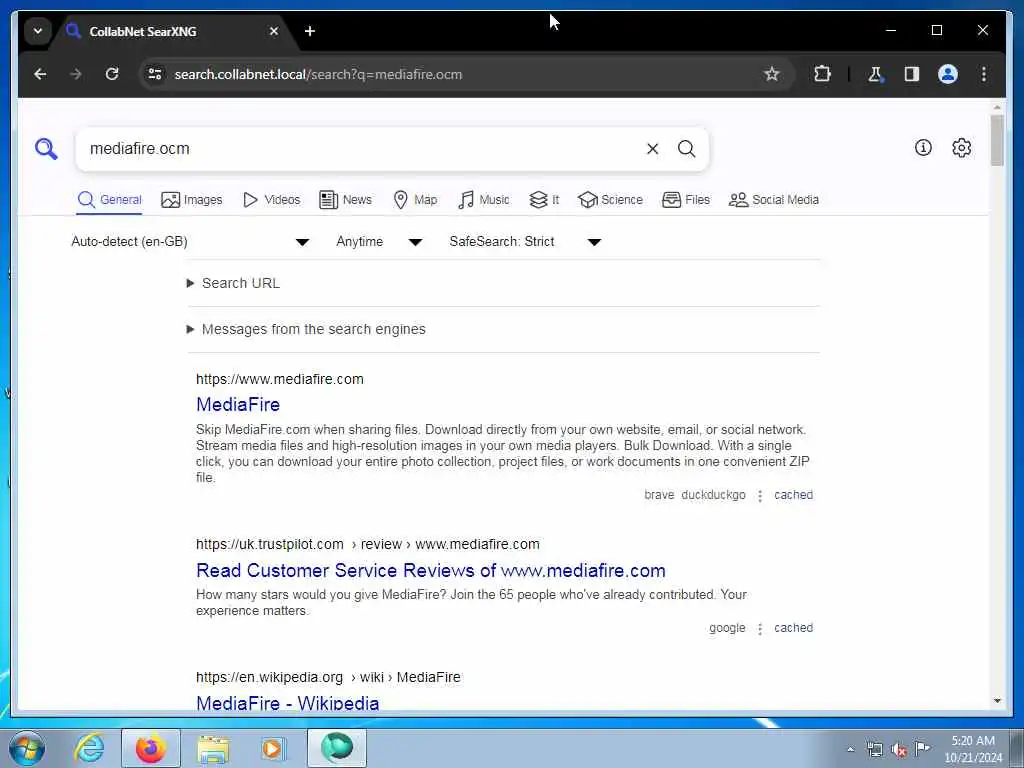Open Firefox from the taskbar

[x=151, y=748]
